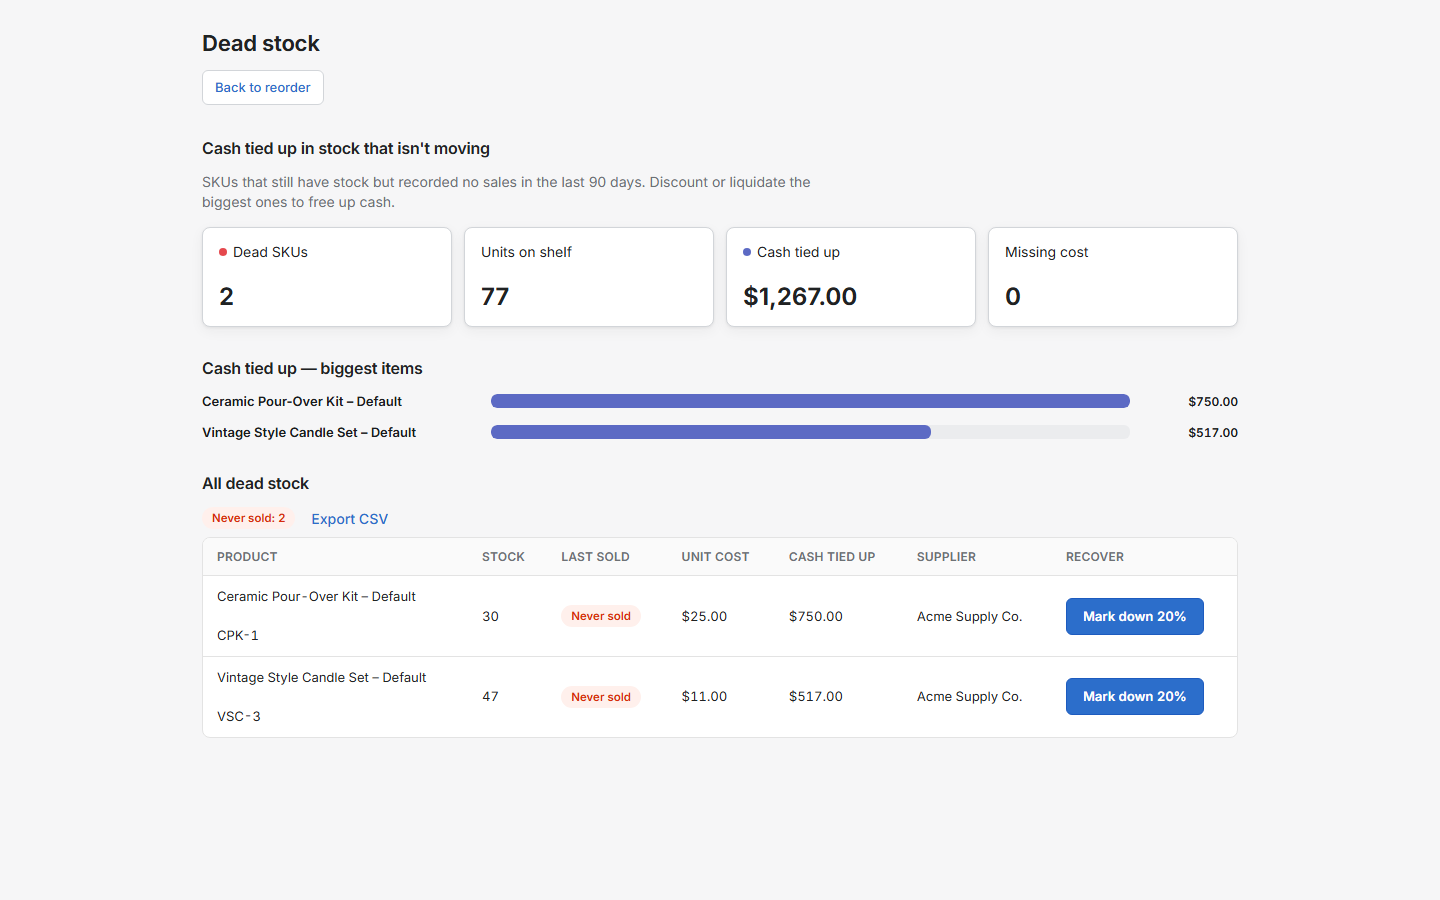Click Acme Supply Co. in the VSC-3 row
The image size is (1440, 900).
(969, 697)
